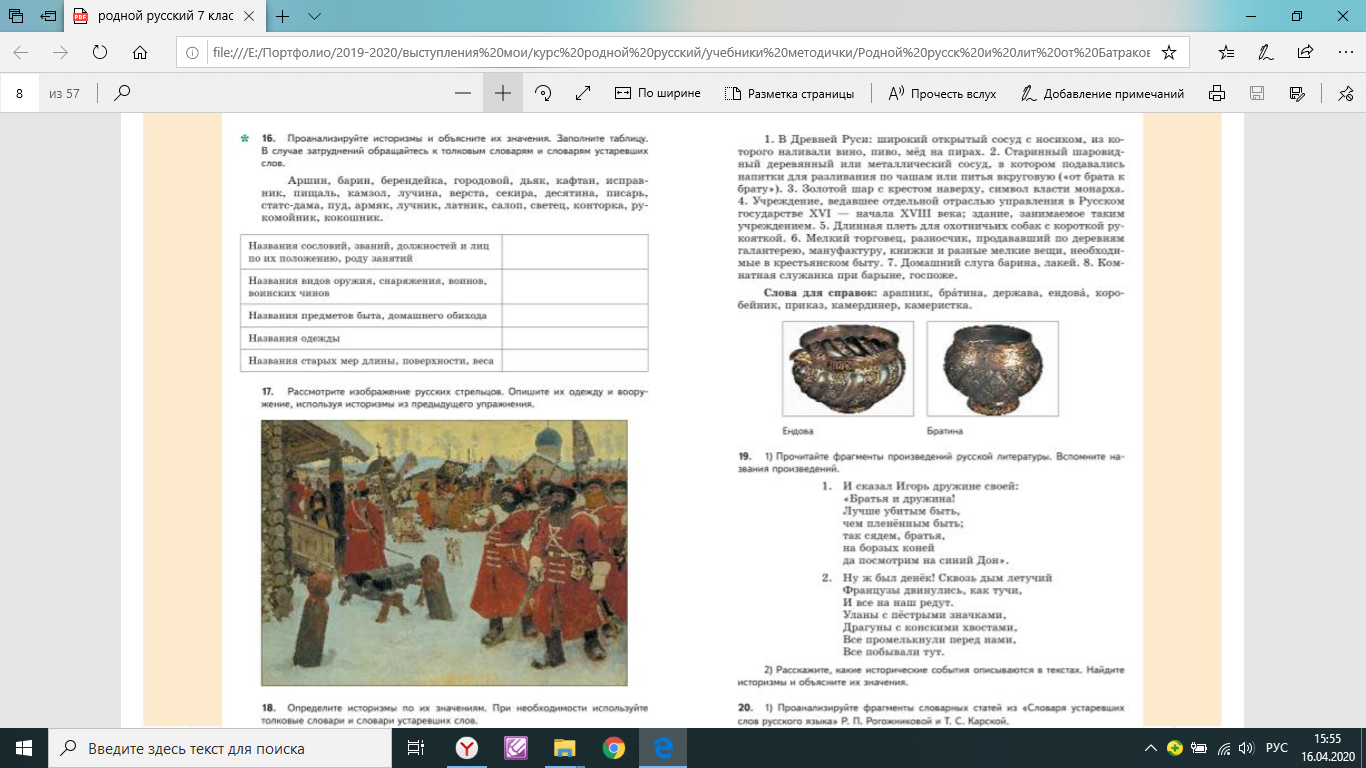Rotate the PDF page
The height and width of the screenshot is (768, 1366).
pos(544,93)
